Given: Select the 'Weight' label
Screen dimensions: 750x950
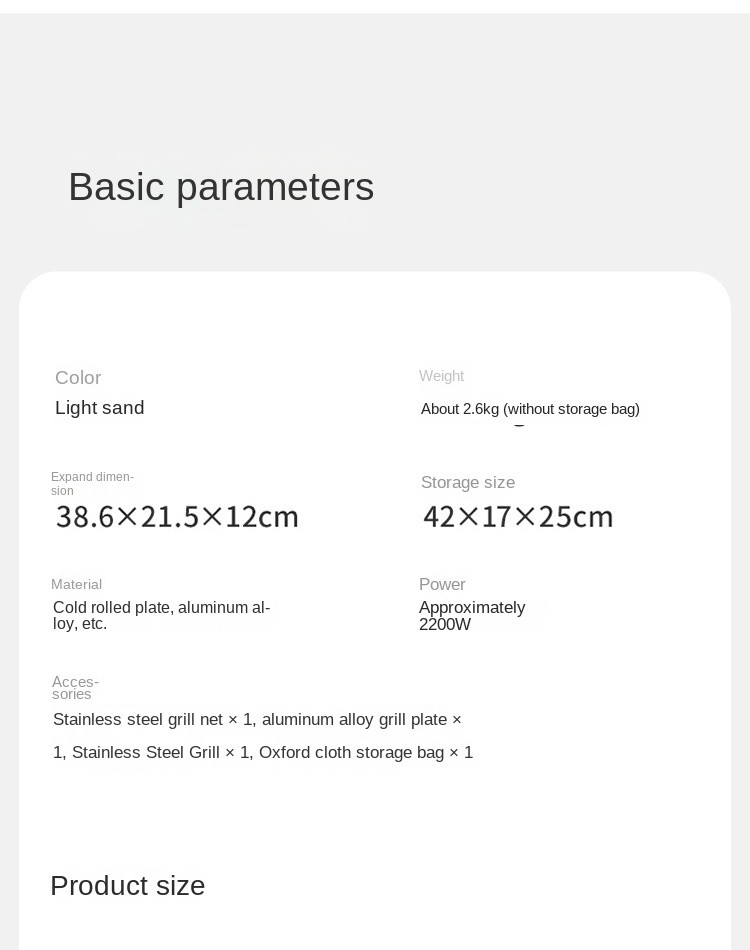Looking at the screenshot, I should 441,376.
